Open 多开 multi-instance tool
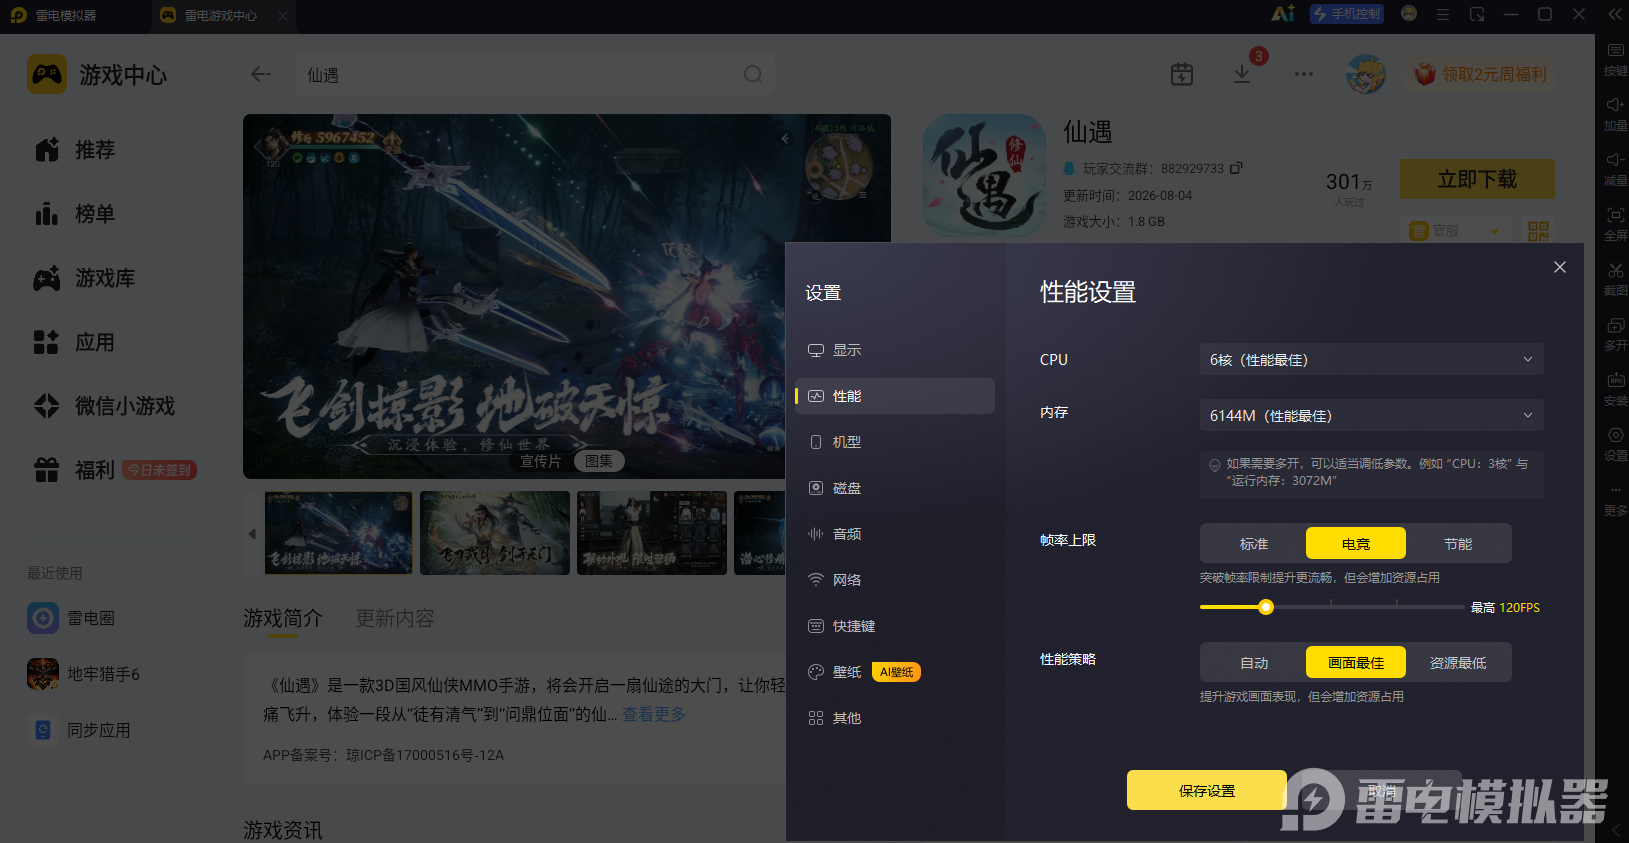This screenshot has width=1629, height=843. [1615, 334]
